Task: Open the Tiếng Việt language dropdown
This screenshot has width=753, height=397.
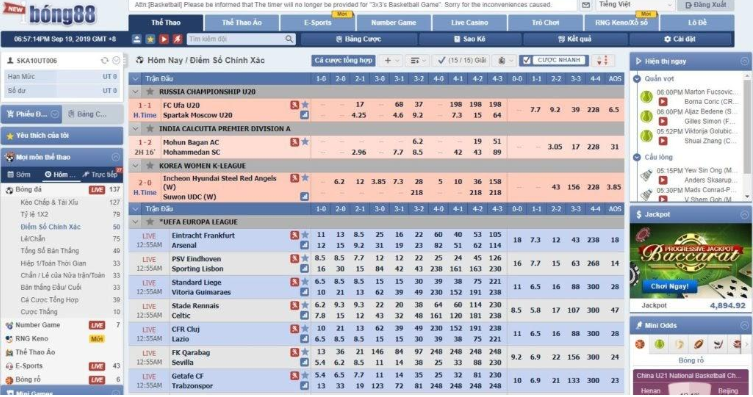Action: point(635,5)
